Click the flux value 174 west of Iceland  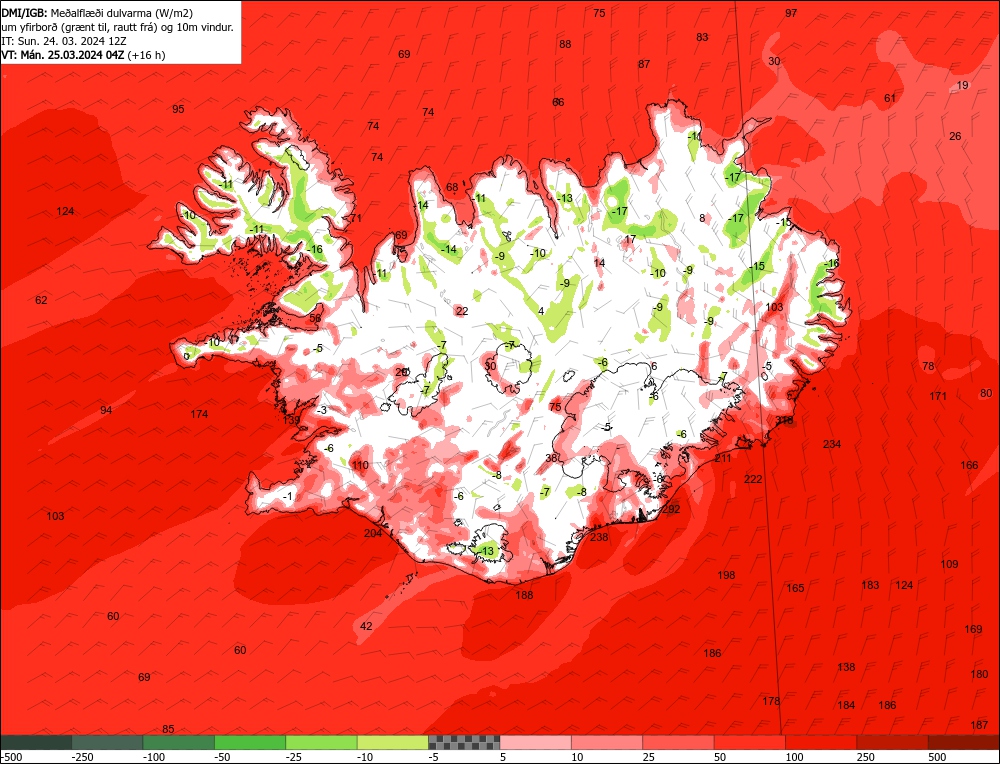[199, 414]
